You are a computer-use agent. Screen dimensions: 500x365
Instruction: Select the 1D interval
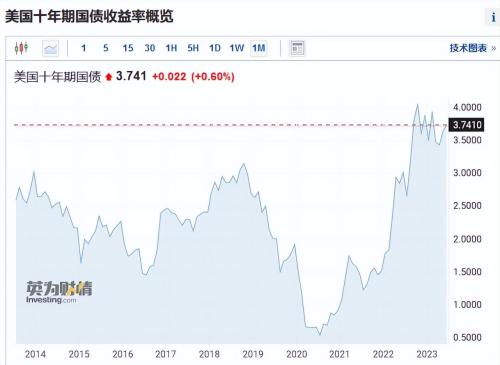coord(215,48)
